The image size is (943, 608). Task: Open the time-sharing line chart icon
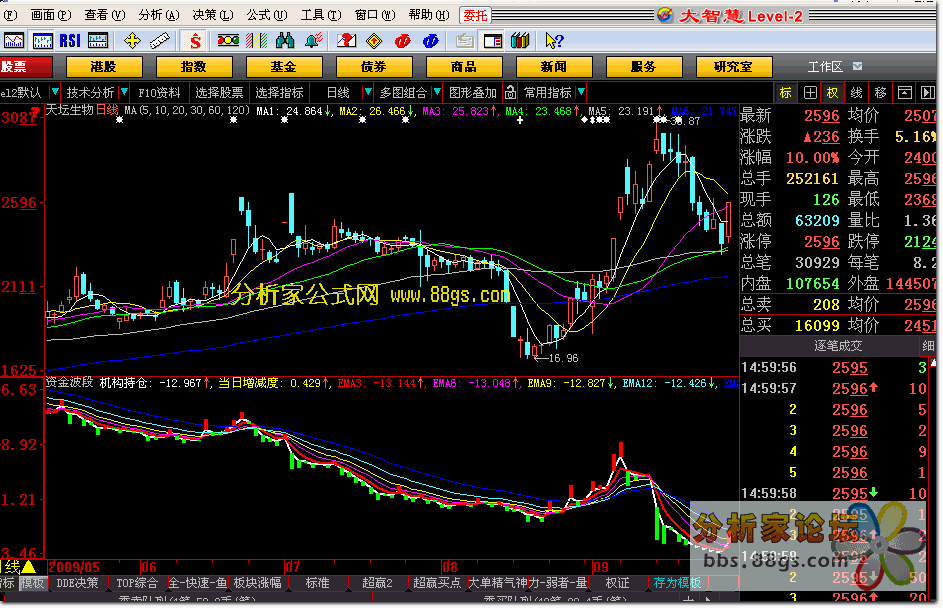pyautogui.click(x=13, y=41)
